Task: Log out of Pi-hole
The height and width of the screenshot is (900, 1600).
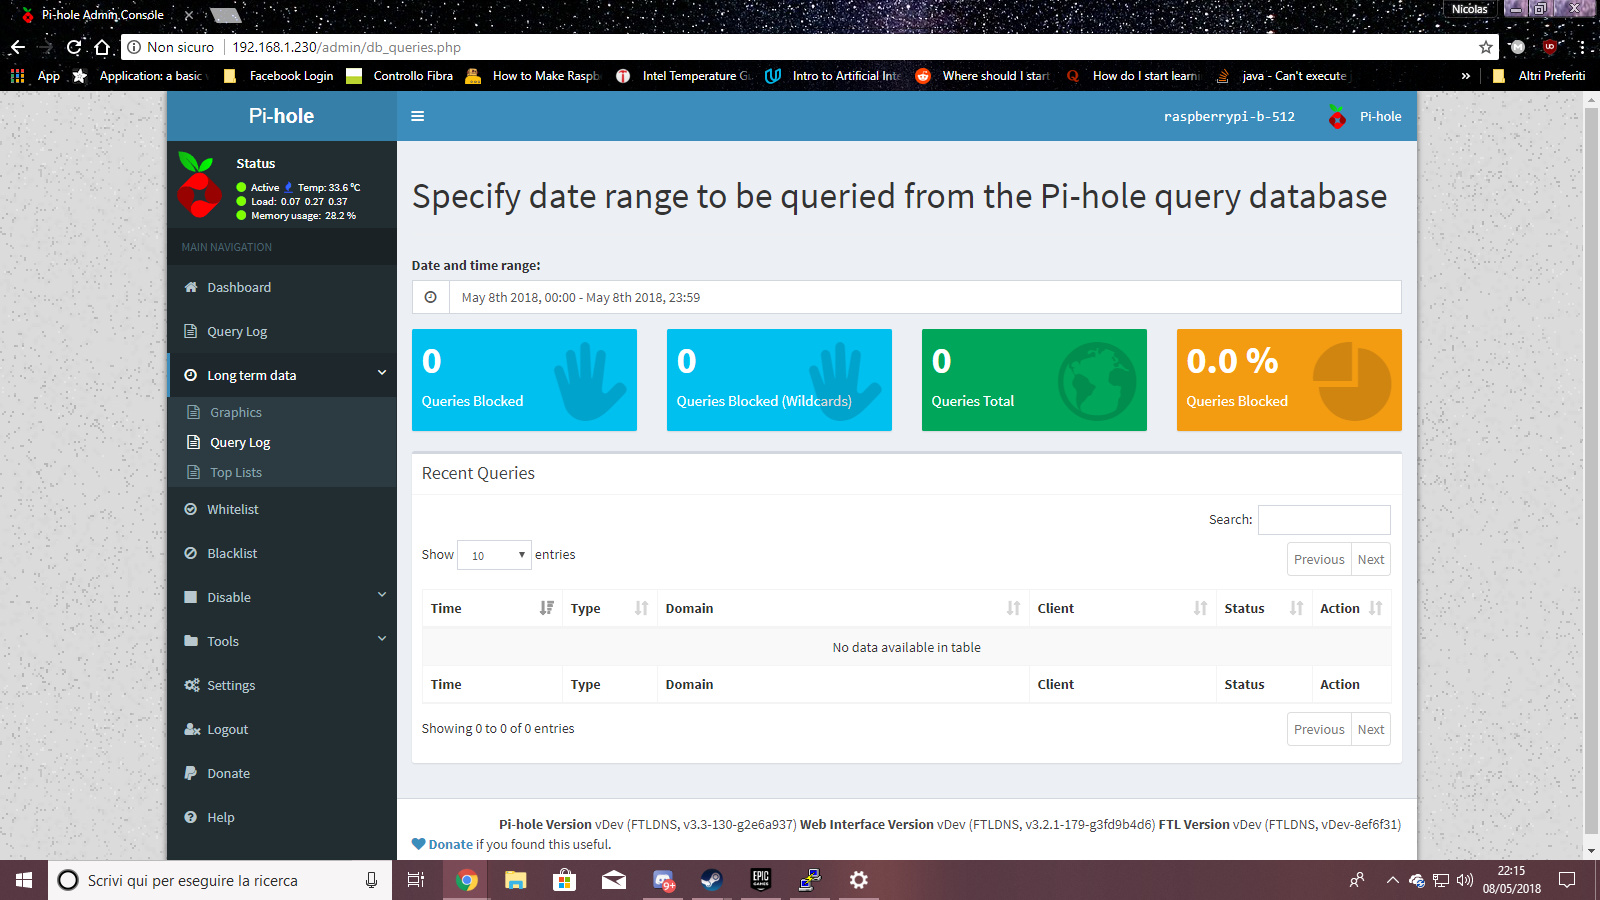Action: [x=282, y=729]
